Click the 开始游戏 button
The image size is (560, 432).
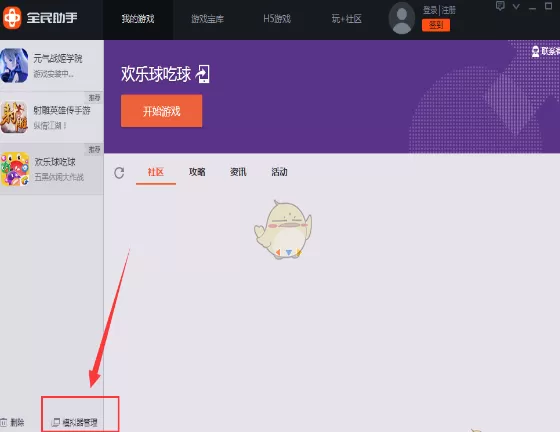point(161,111)
